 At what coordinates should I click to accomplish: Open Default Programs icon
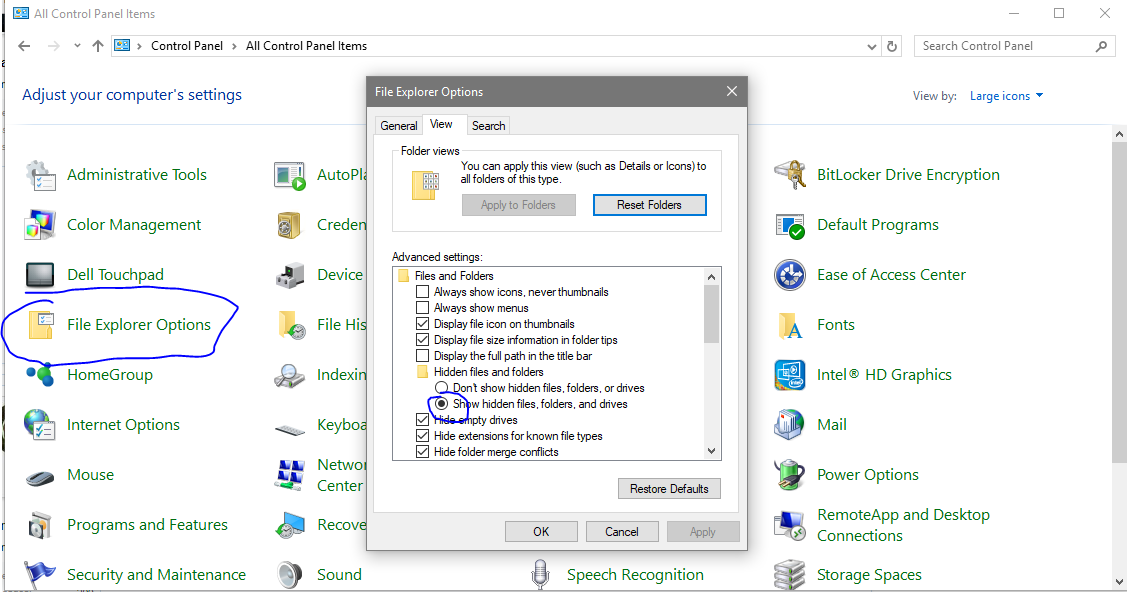point(790,226)
